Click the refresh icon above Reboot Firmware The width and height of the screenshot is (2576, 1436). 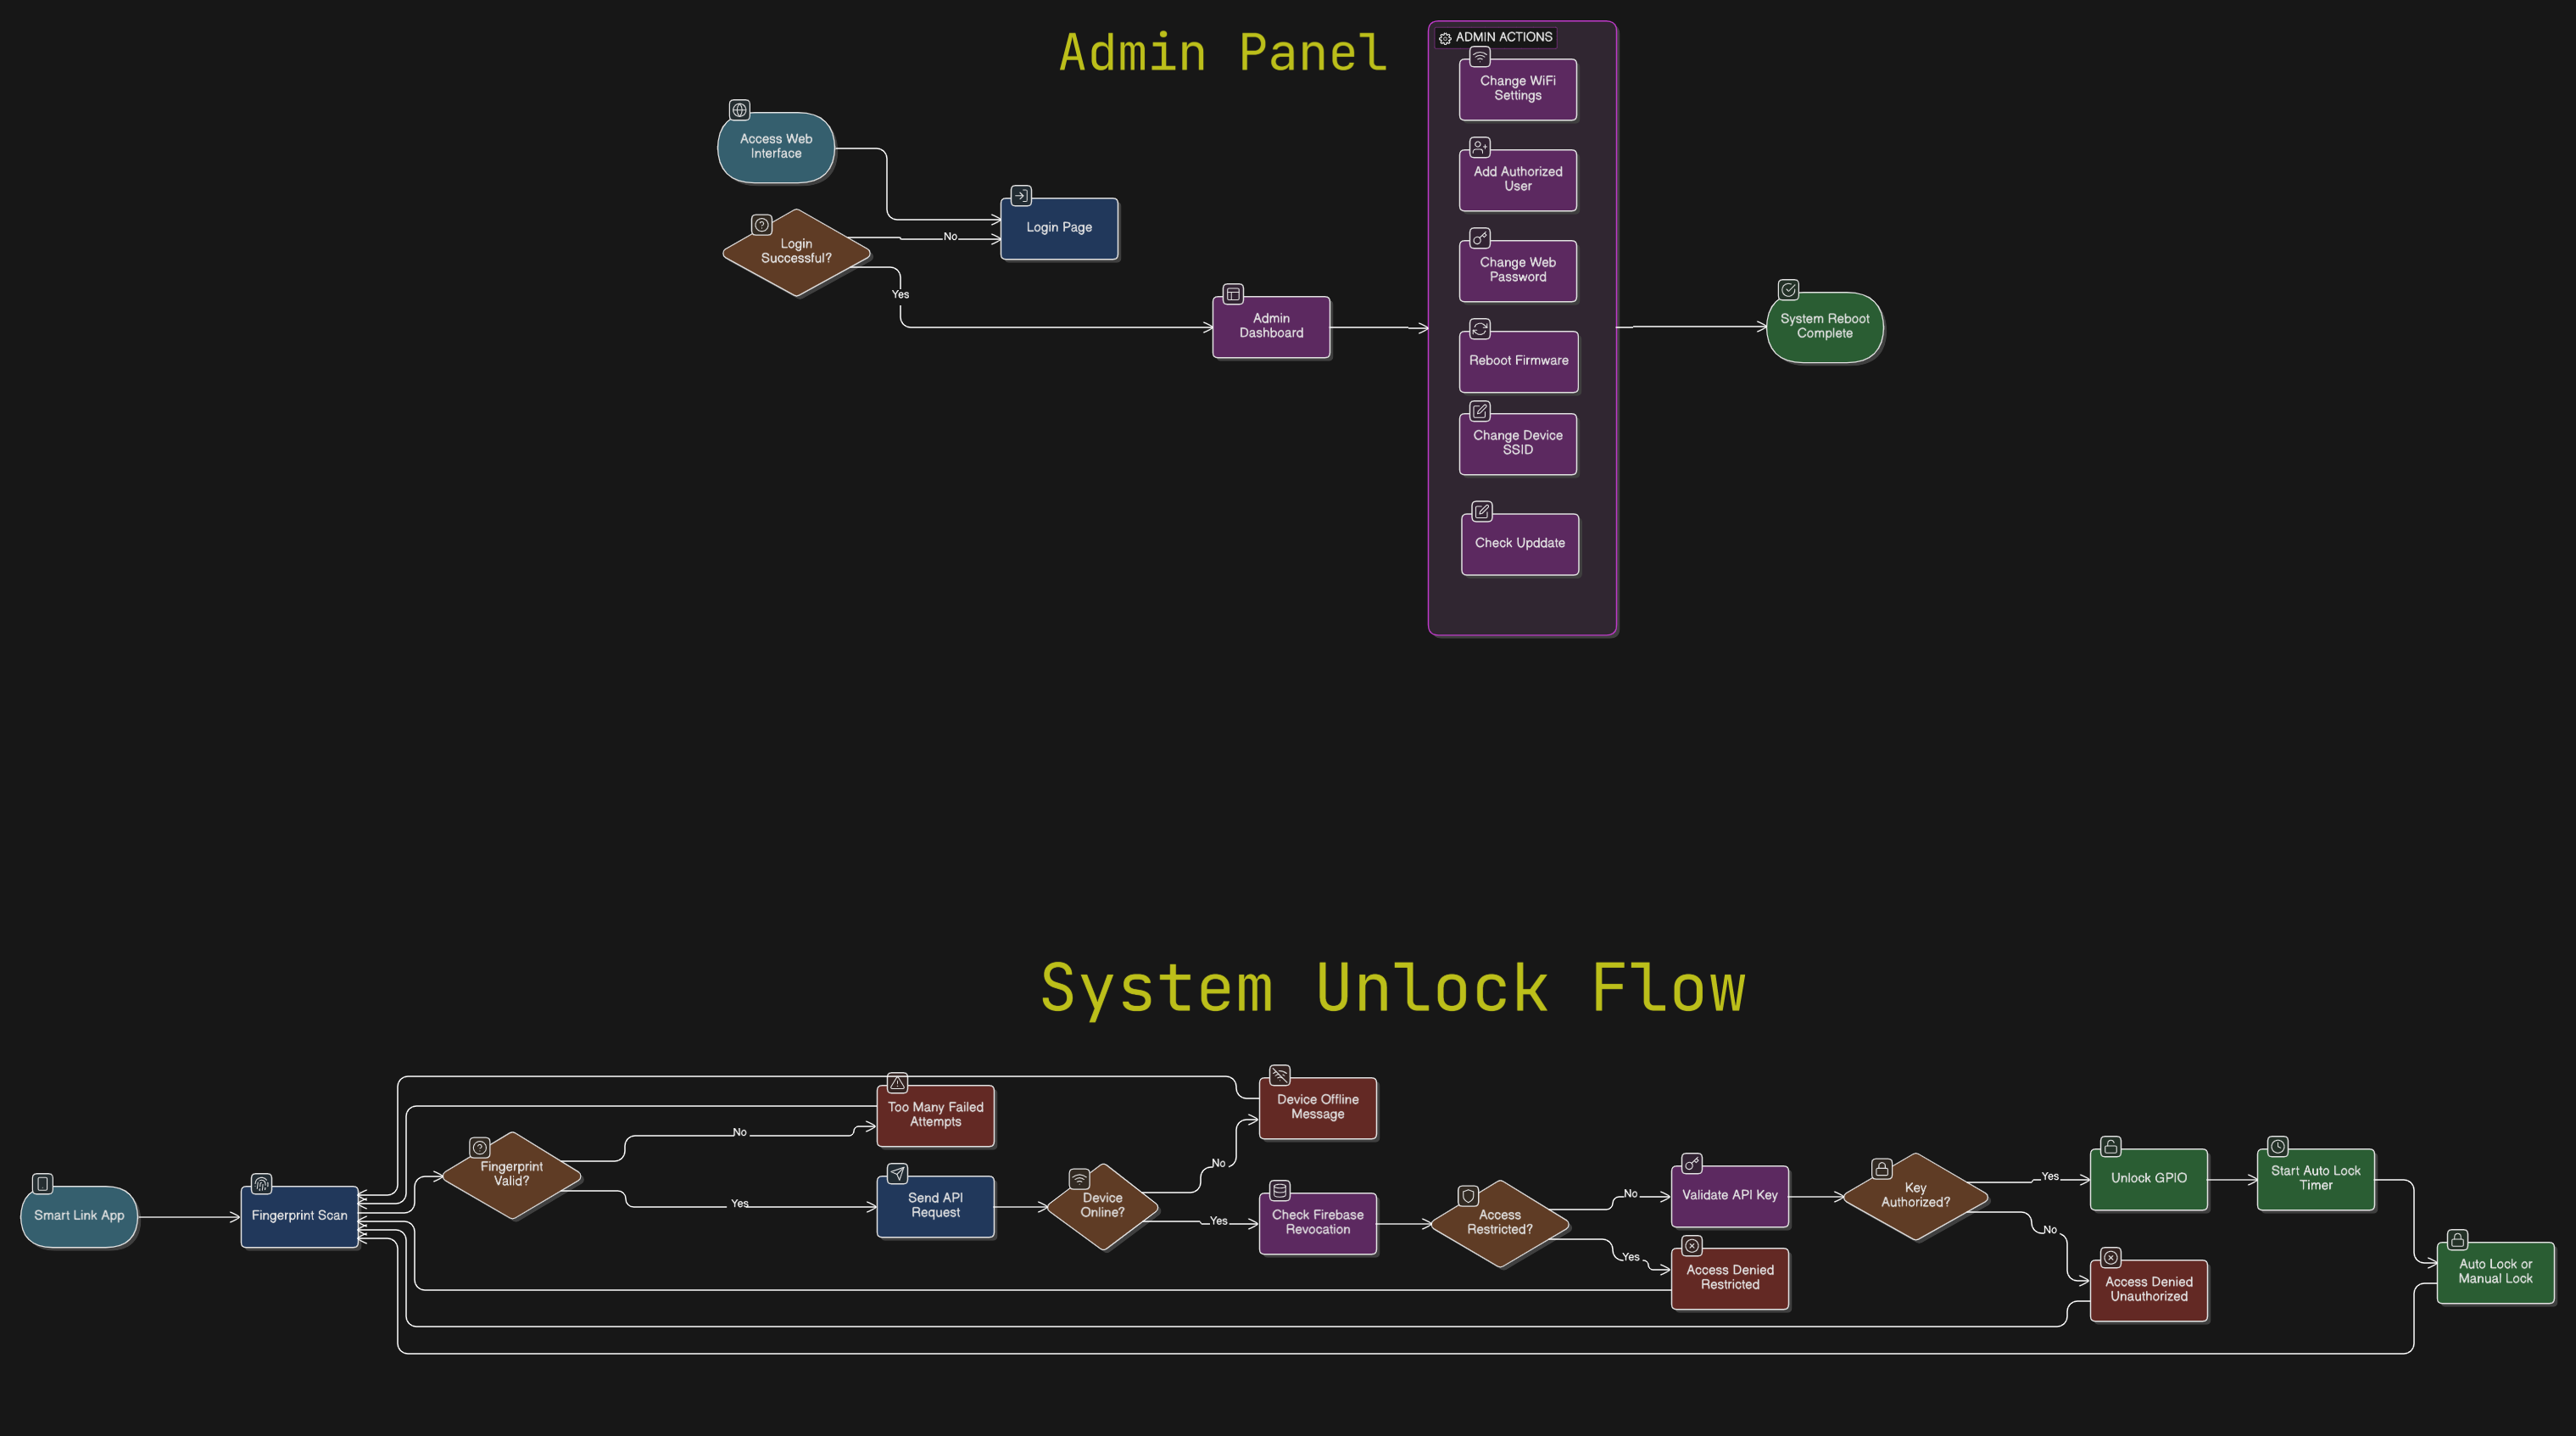point(1480,329)
